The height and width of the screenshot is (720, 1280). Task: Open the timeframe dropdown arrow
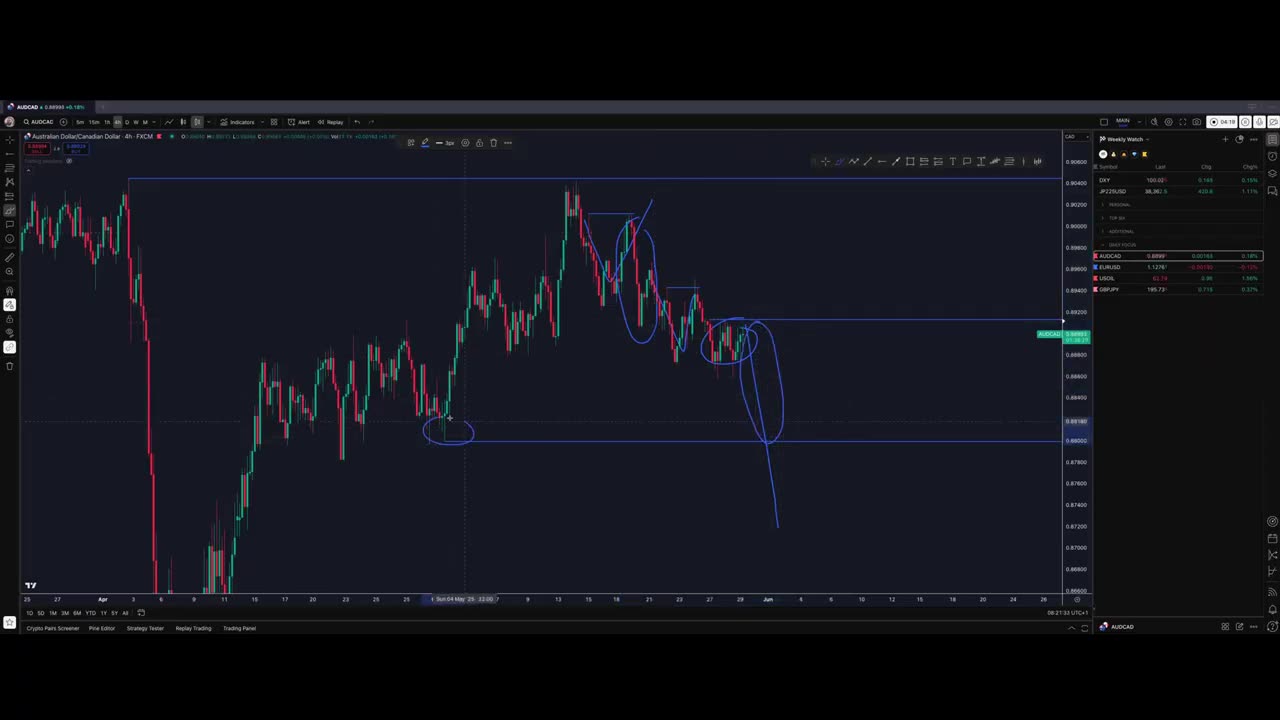click(x=156, y=122)
